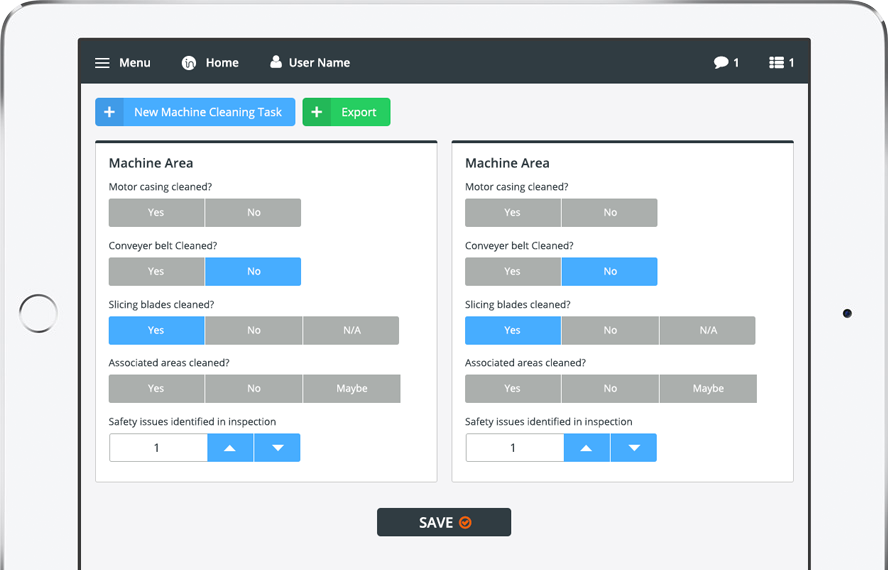Viewport: 888px width, 570px height.
Task: Select Maybe for Associated areas in right panel
Action: pos(708,389)
